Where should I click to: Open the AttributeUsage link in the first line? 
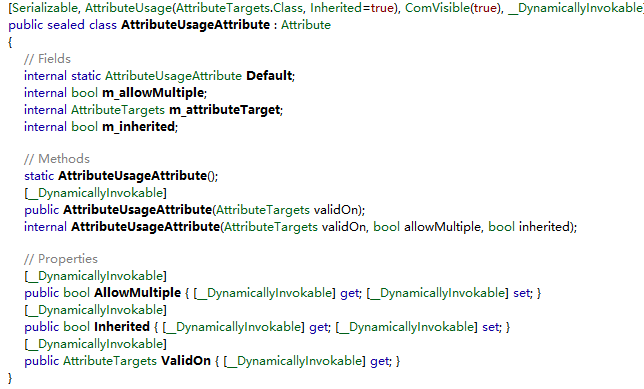129,8
